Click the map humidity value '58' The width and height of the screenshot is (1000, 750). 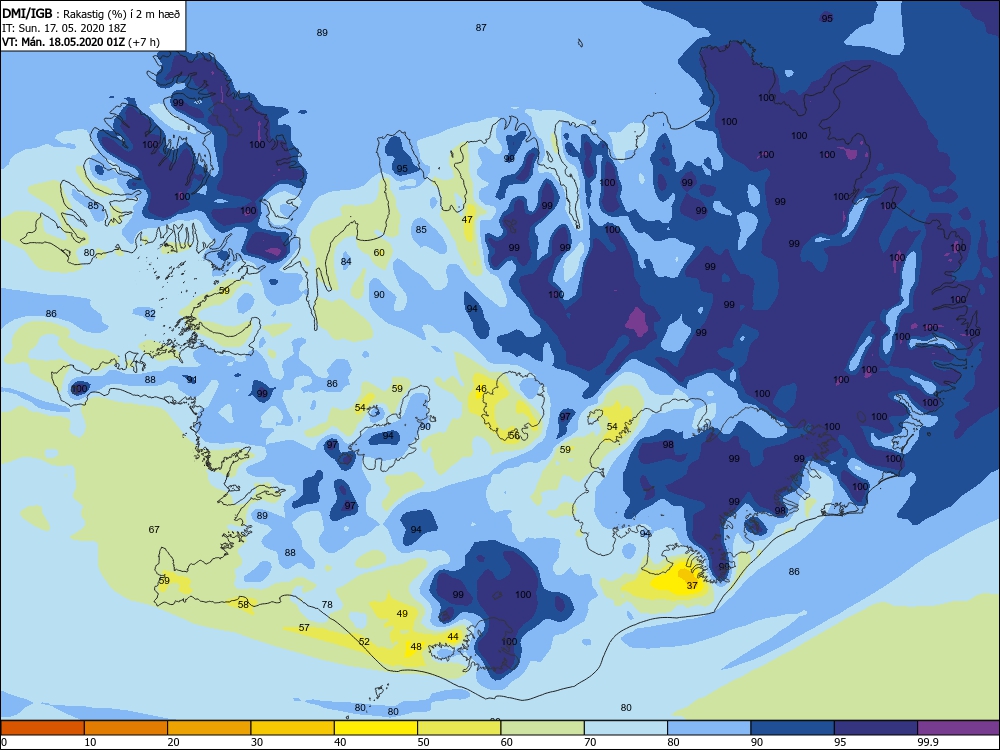[x=243, y=605]
